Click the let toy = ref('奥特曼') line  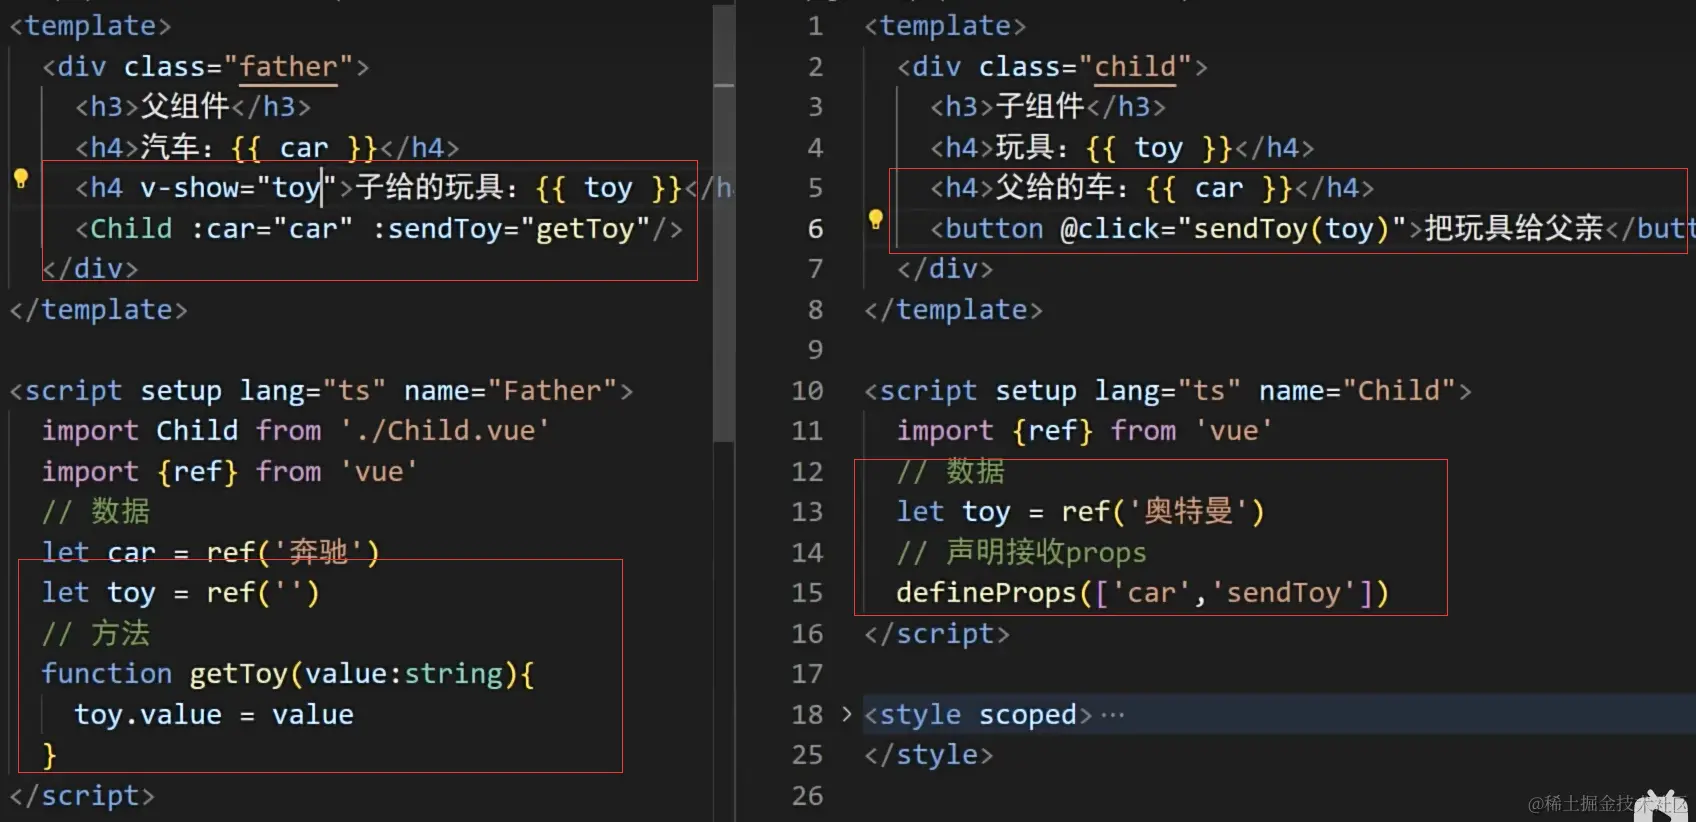point(1081,512)
